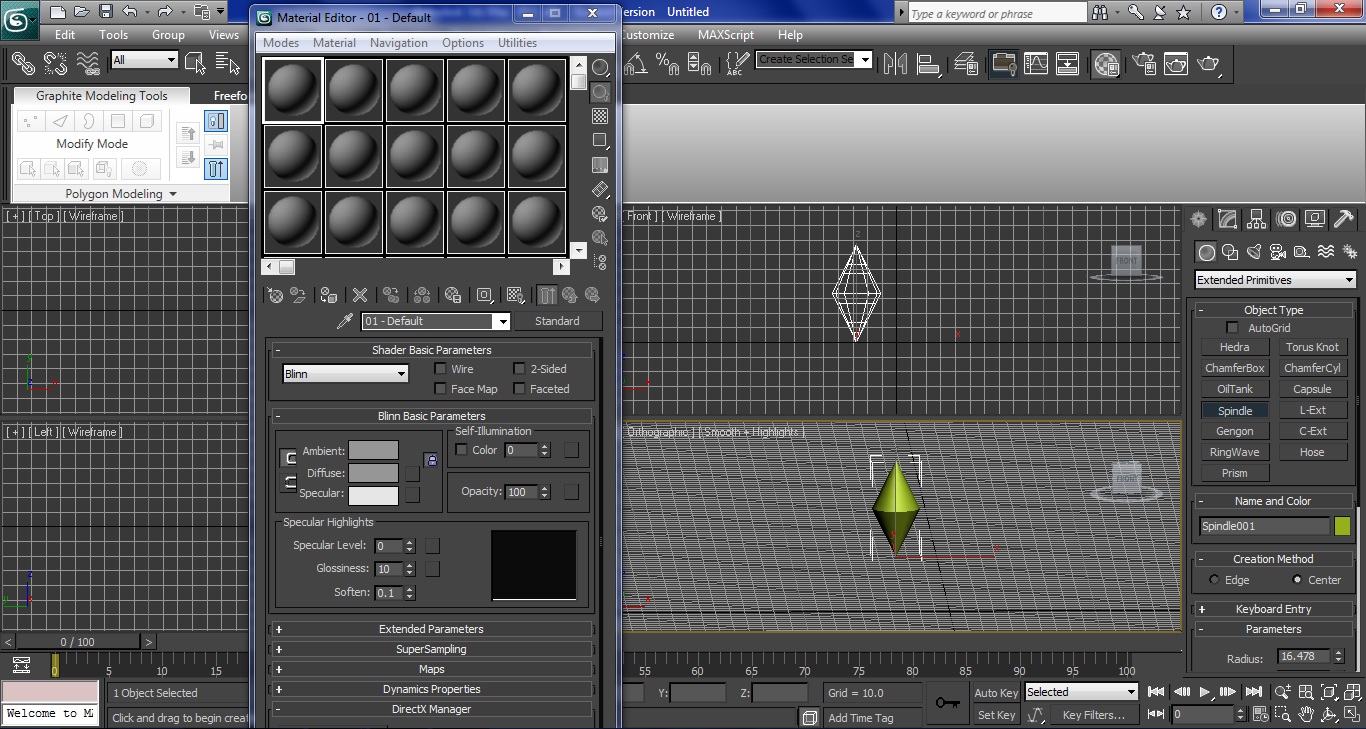Click the Ambient color swatch
Image resolution: width=1366 pixels, height=729 pixels.
374,451
